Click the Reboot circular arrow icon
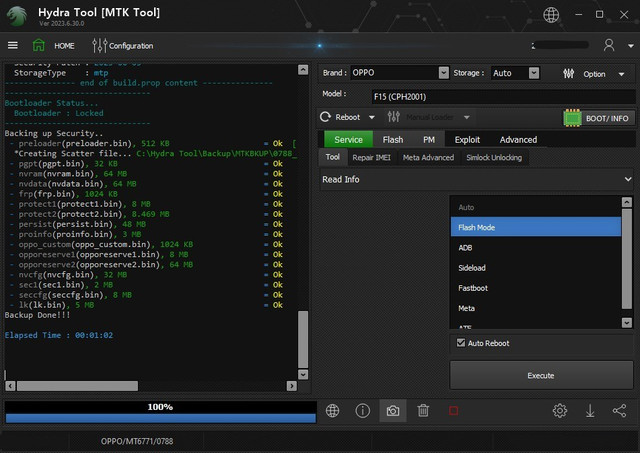This screenshot has width=640, height=453. pos(325,117)
